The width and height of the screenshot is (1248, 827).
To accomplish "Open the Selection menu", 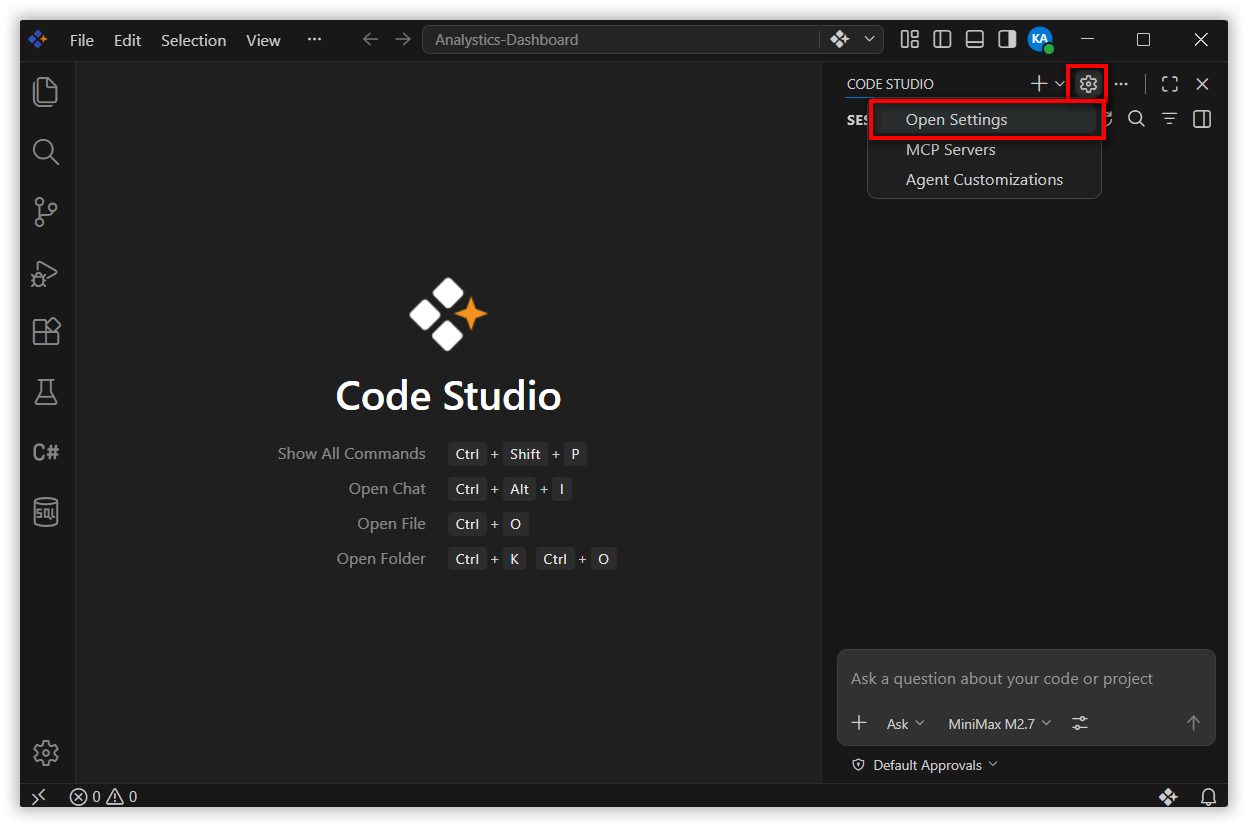I will 194,40.
